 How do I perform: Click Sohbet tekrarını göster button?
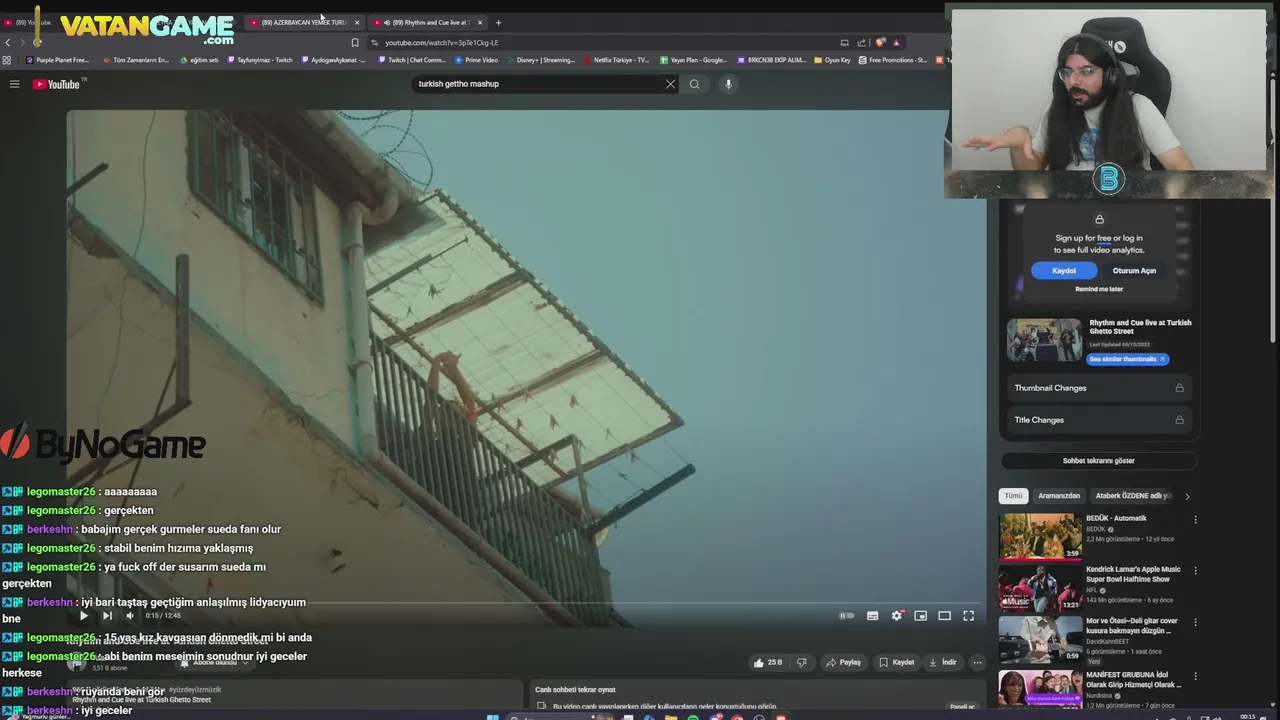pyautogui.click(x=1098, y=461)
